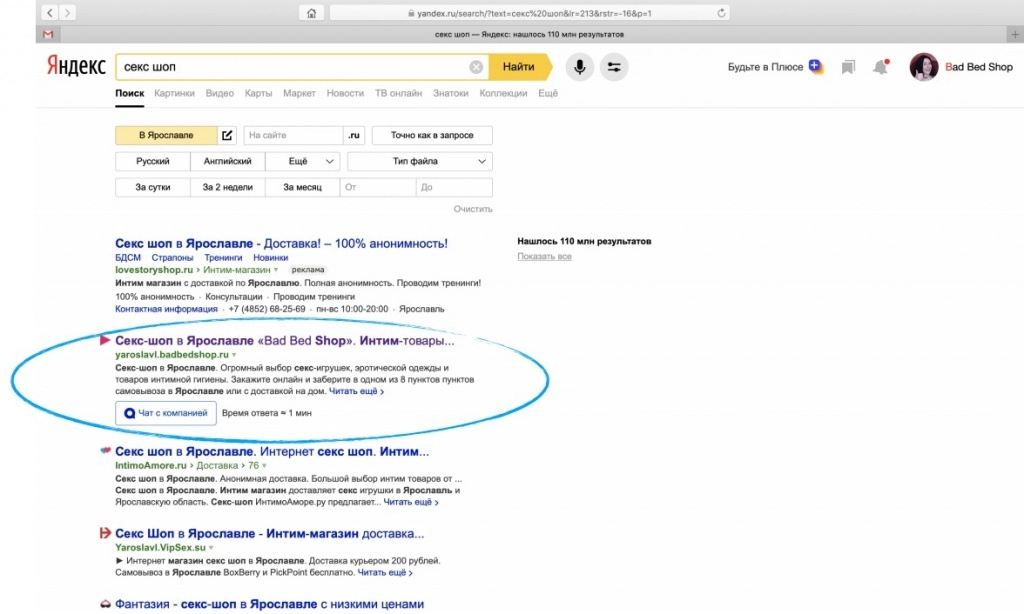Click the На сайте input field

click(x=293, y=135)
